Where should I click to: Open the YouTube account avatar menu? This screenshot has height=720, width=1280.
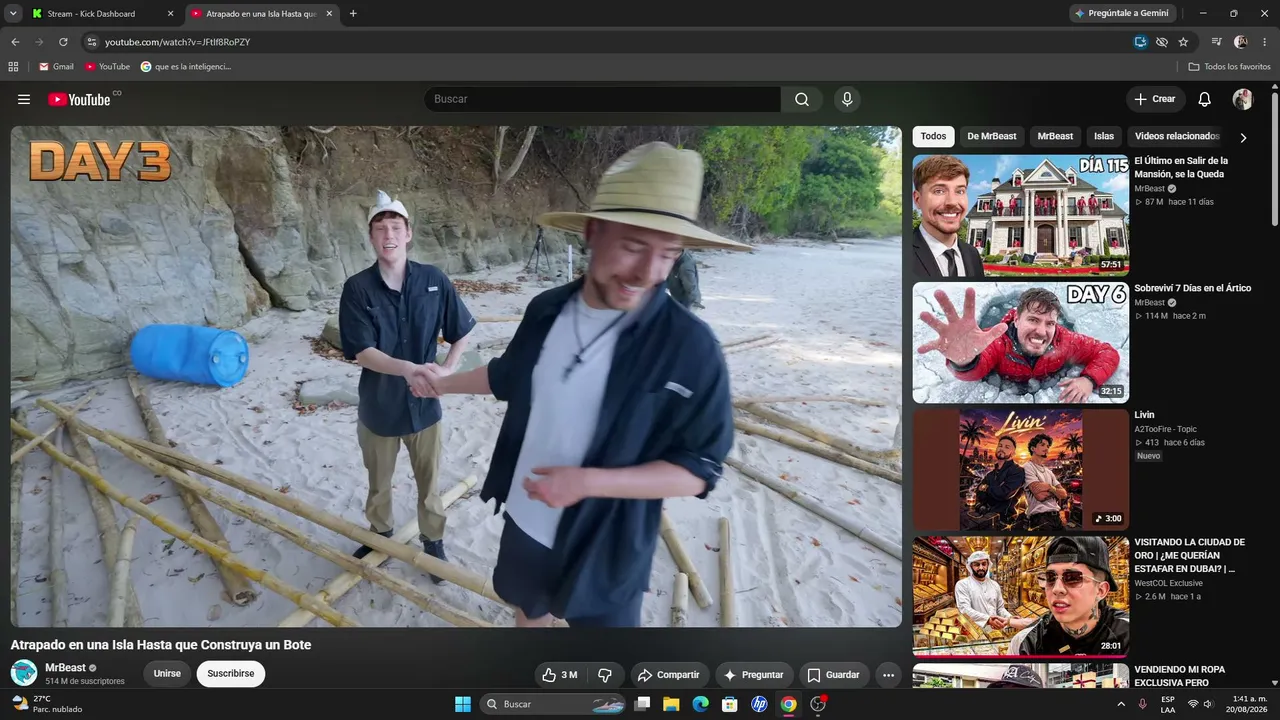click(1243, 99)
